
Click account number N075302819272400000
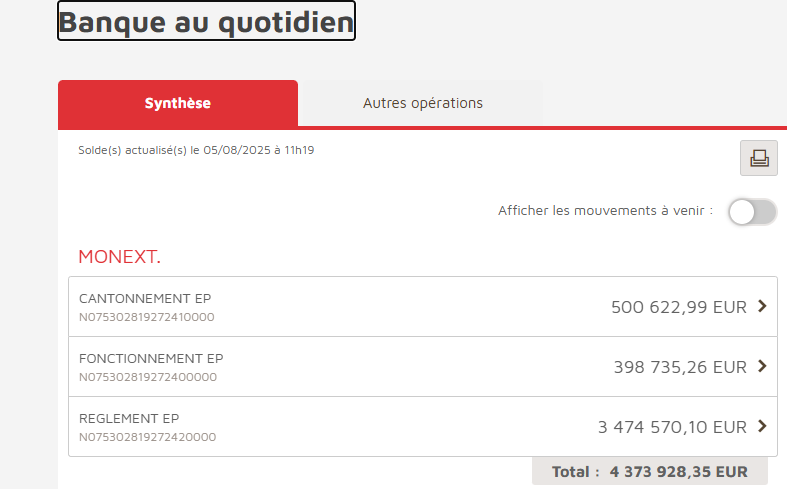147,377
